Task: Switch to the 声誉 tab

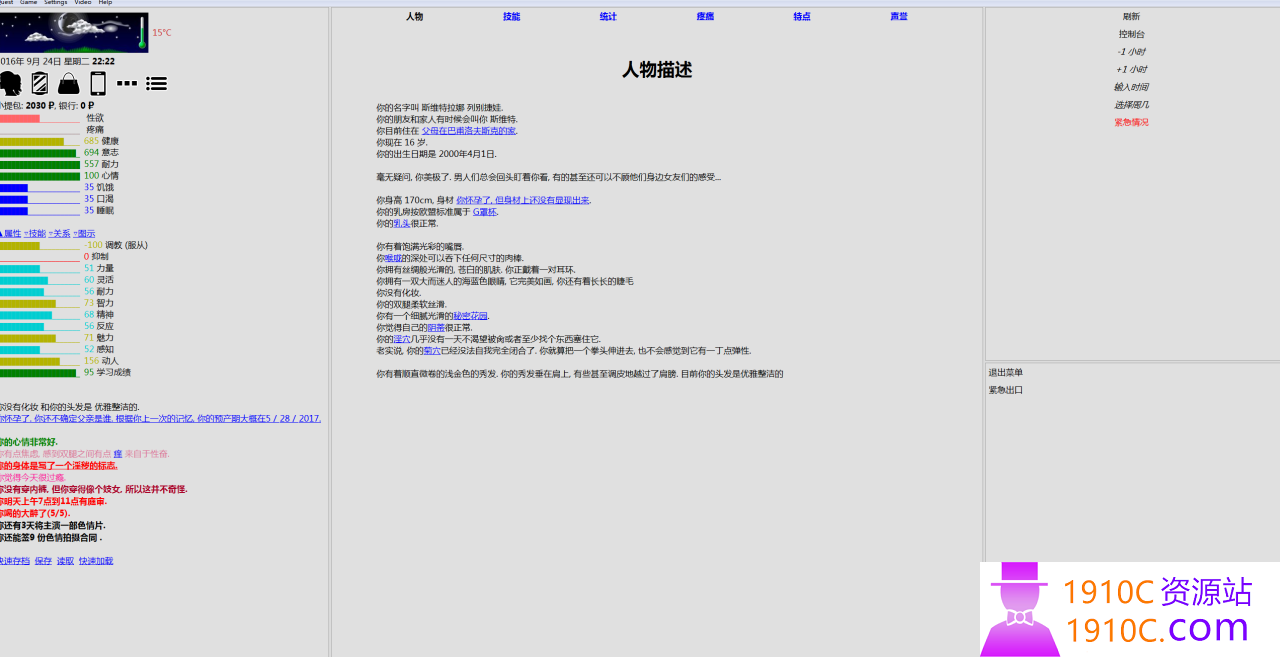Action: tap(899, 17)
